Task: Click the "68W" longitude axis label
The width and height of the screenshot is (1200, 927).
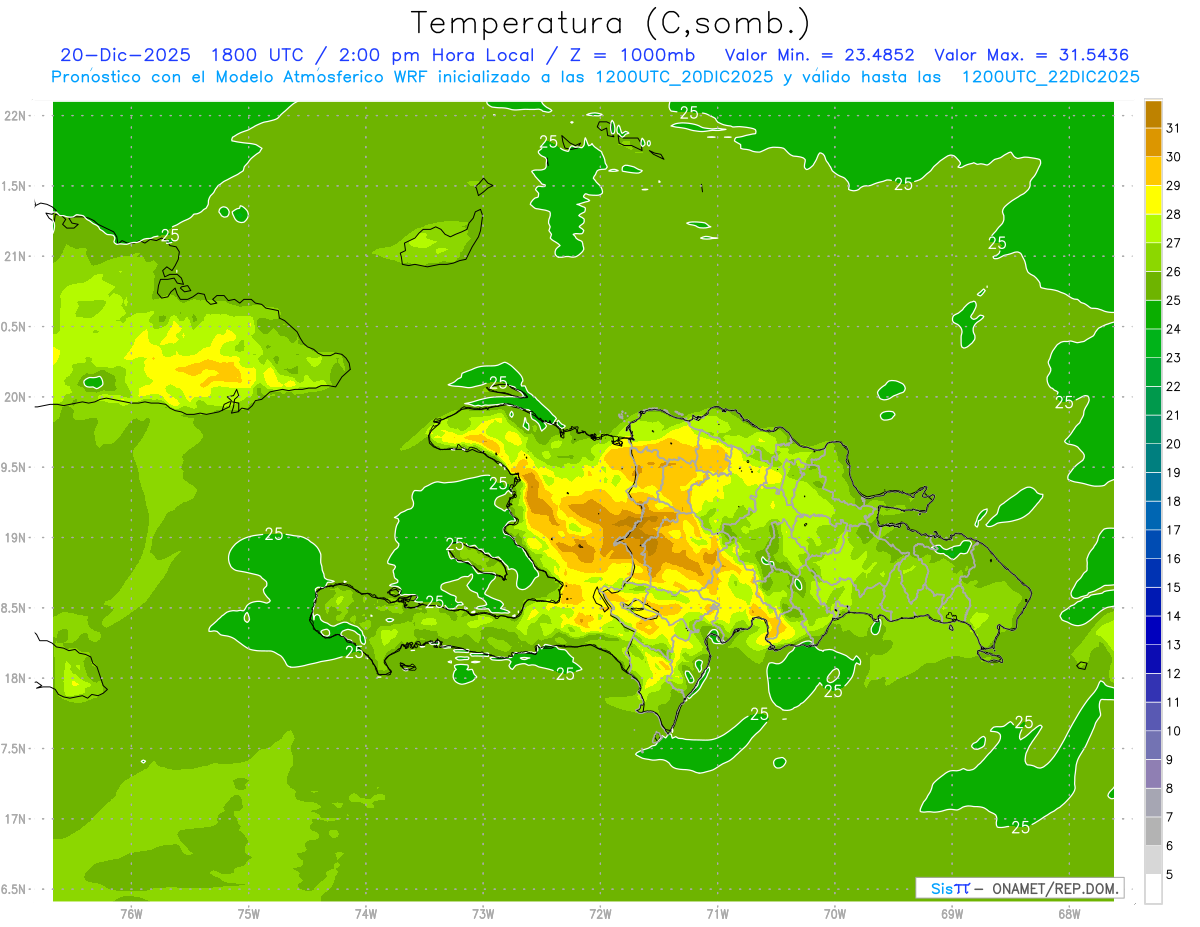Action: [x=1069, y=914]
